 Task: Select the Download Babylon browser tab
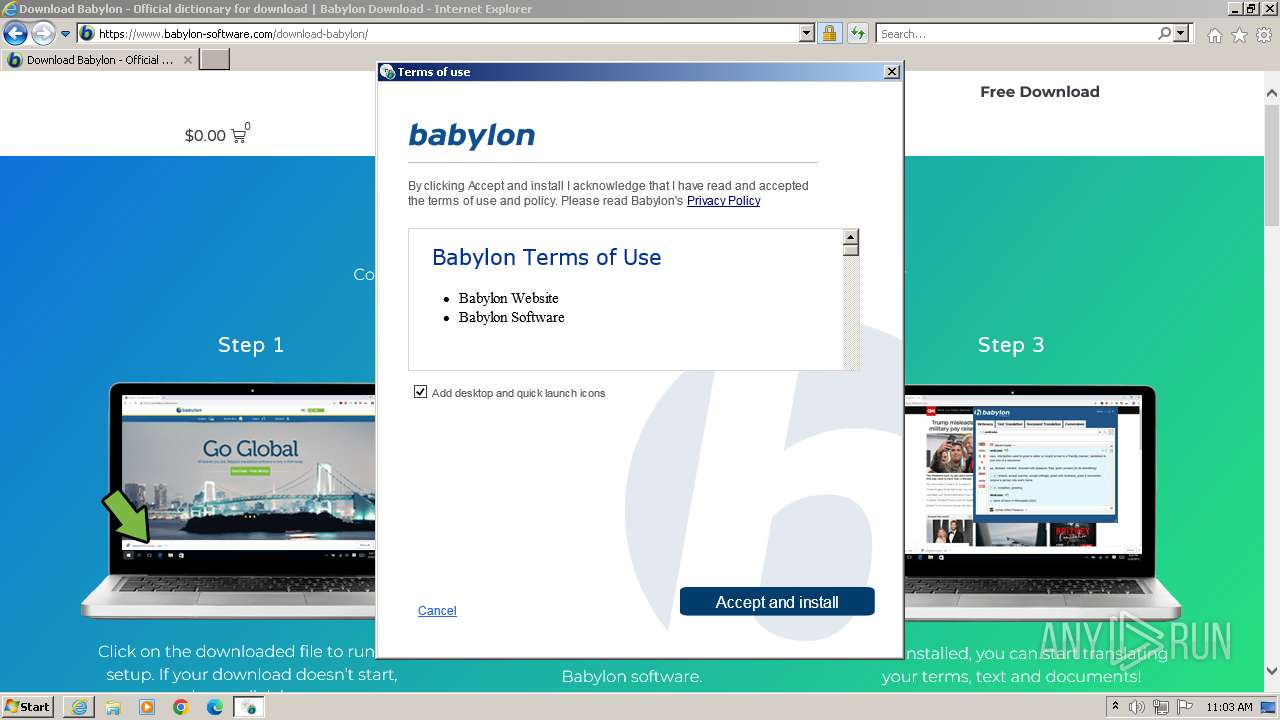100,60
